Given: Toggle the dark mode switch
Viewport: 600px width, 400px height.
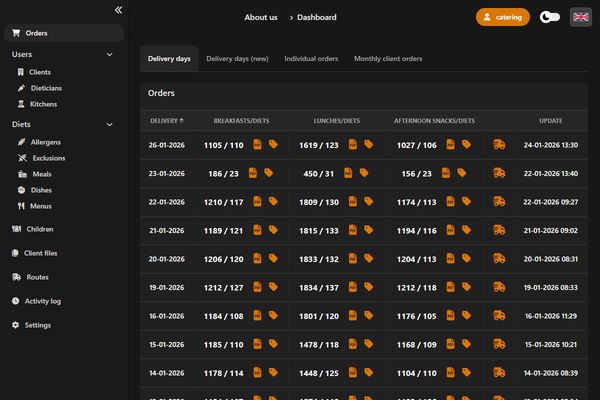Looking at the screenshot, I should [549, 17].
